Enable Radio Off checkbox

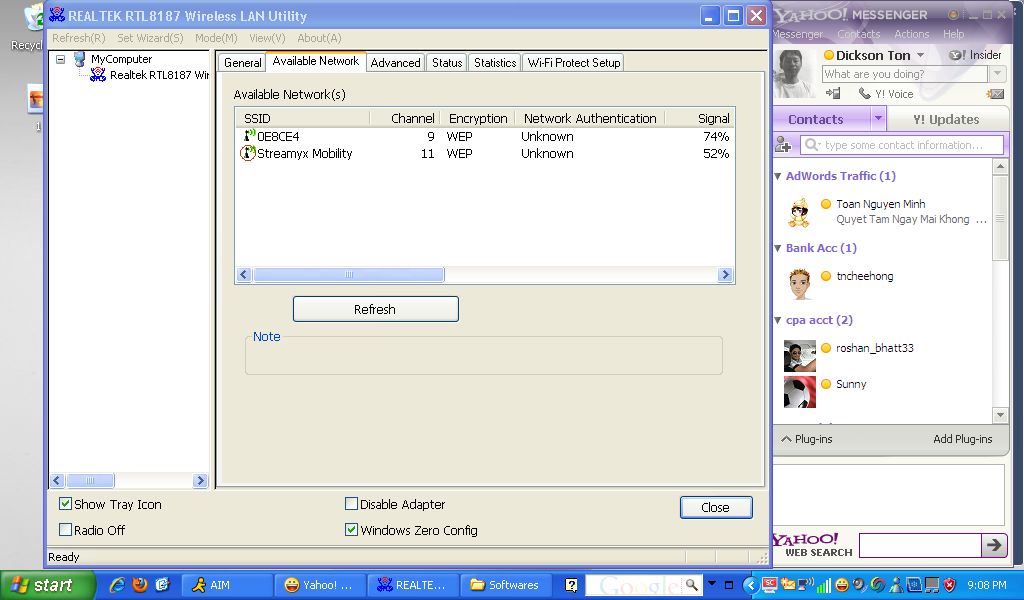pyautogui.click(x=65, y=529)
